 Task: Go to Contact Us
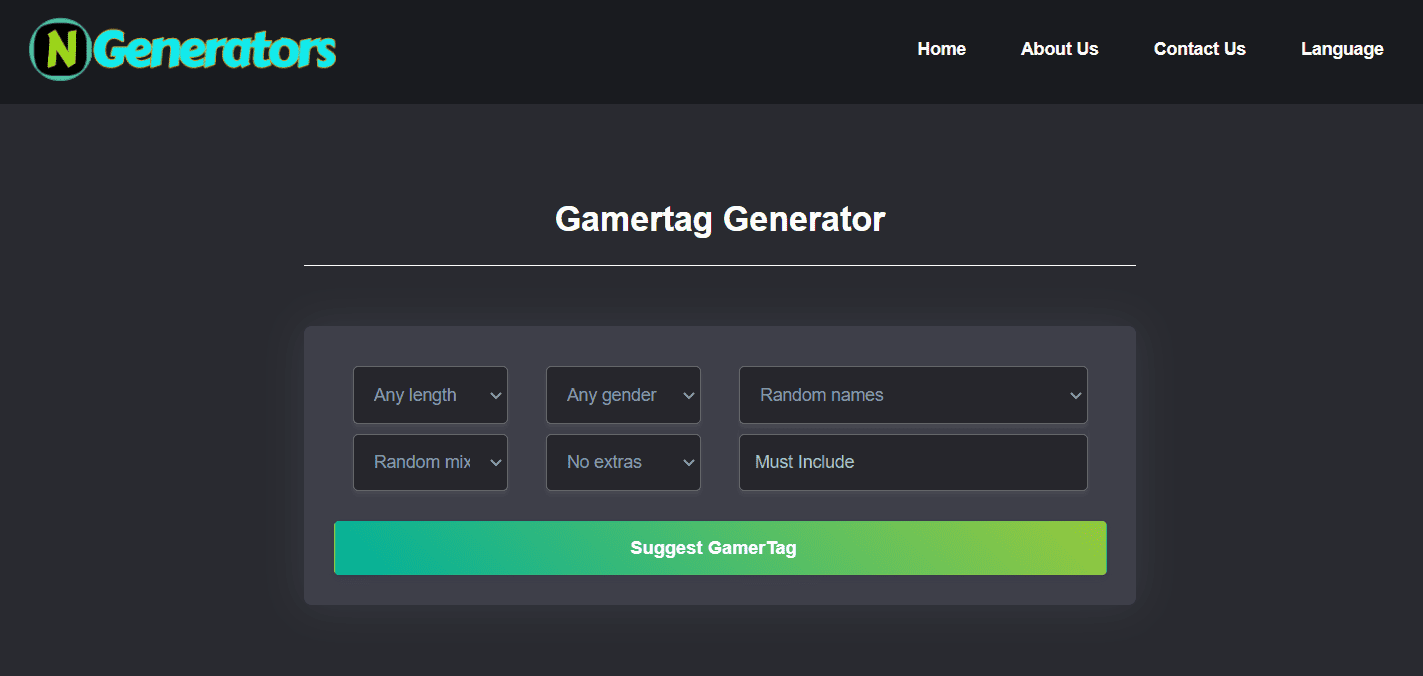click(1199, 48)
